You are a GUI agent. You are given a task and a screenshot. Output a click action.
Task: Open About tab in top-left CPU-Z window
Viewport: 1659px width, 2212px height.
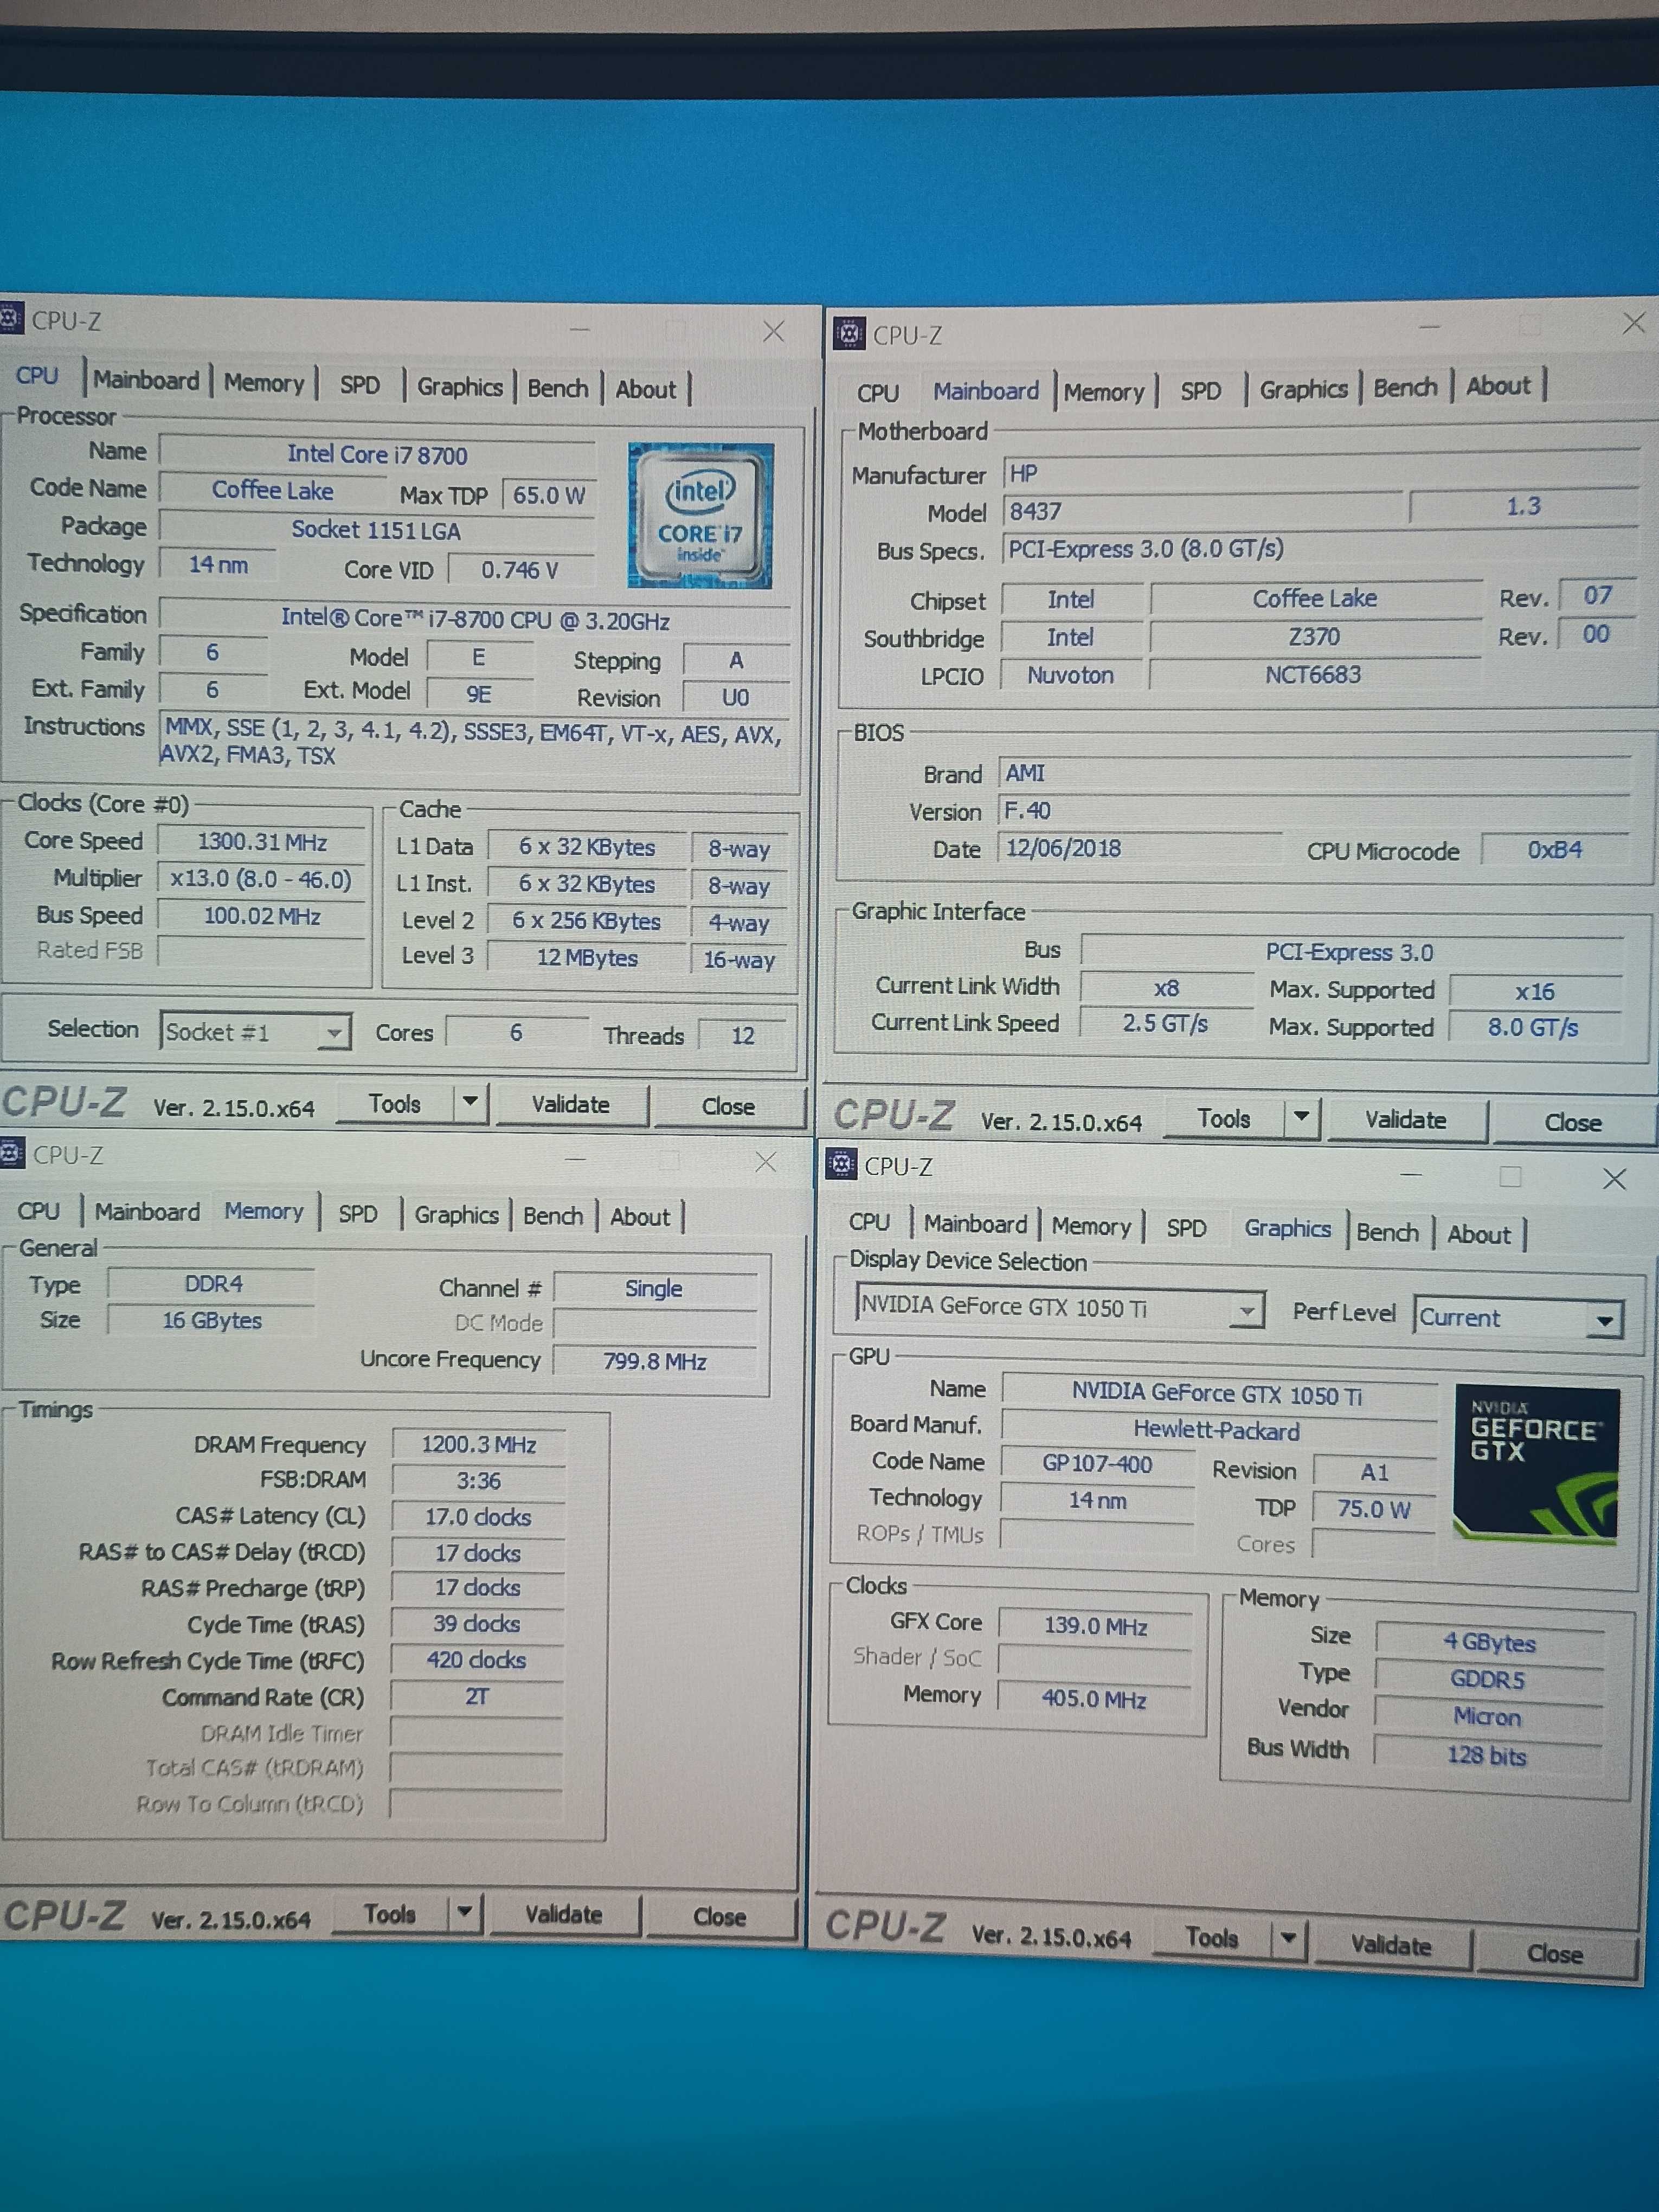(646, 389)
